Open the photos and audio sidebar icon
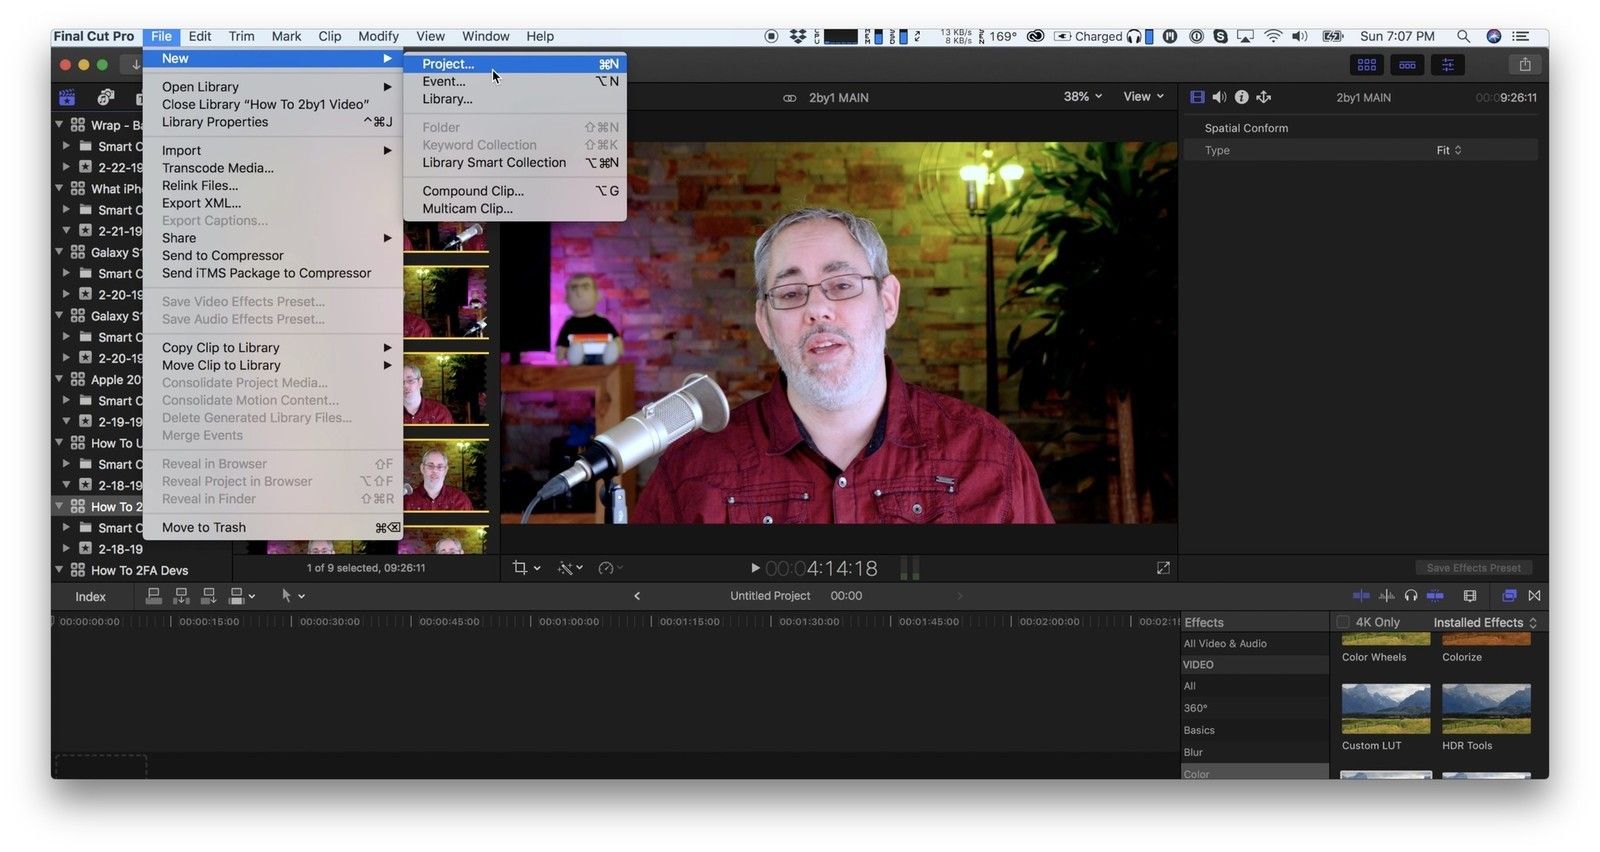This screenshot has height=852, width=1600. click(x=105, y=97)
